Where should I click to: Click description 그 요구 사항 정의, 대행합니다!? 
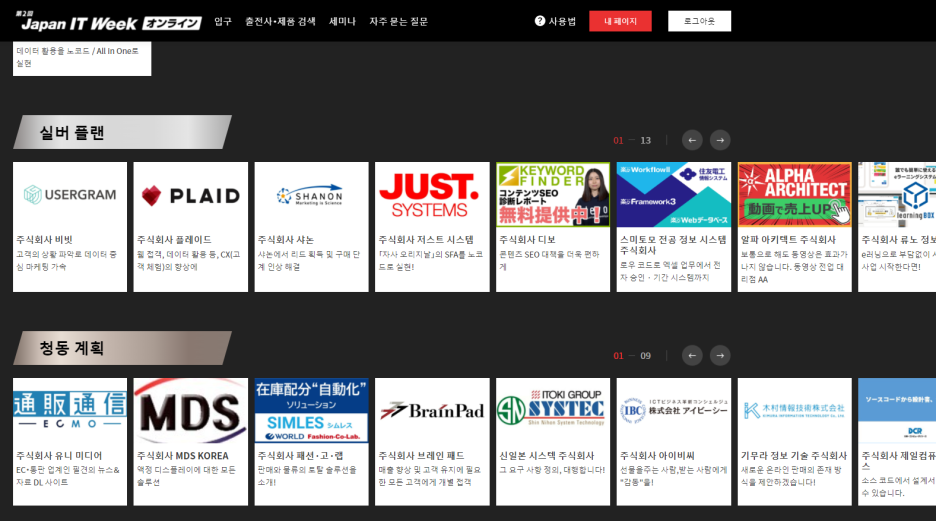(x=552, y=470)
